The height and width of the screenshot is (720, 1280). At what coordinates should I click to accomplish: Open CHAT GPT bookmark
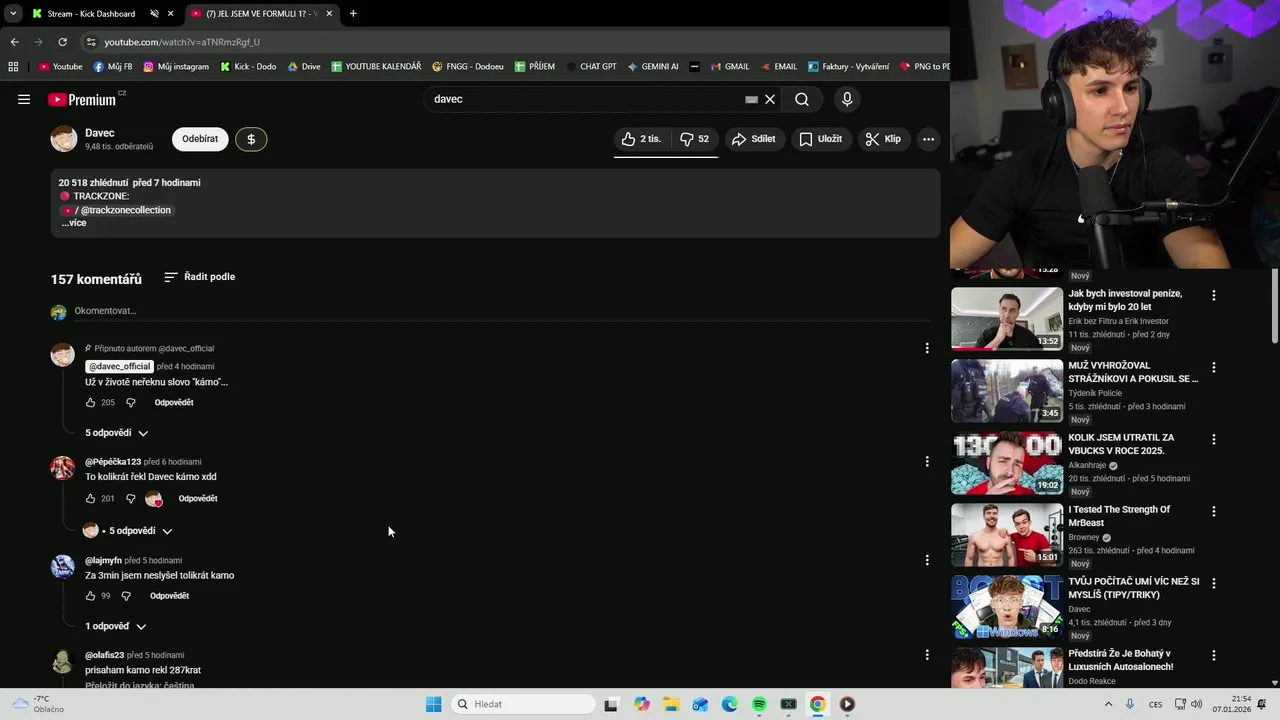point(591,67)
